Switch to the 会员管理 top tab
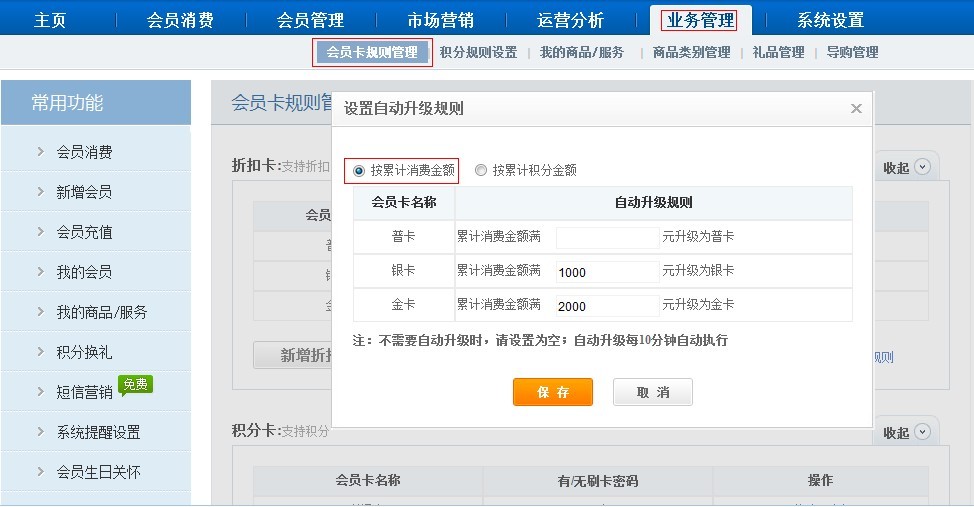Image resolution: width=974 pixels, height=507 pixels. pos(310,20)
